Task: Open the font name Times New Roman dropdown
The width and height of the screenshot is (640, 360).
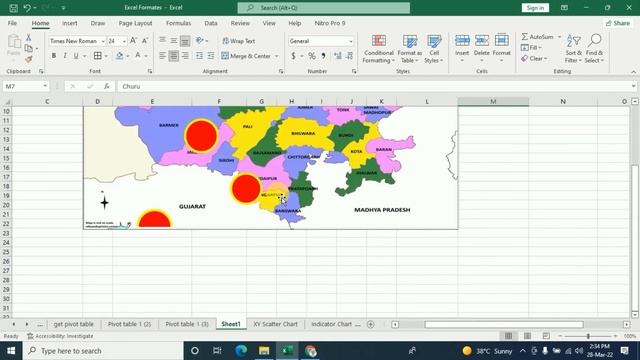Action: pyautogui.click(x=103, y=41)
